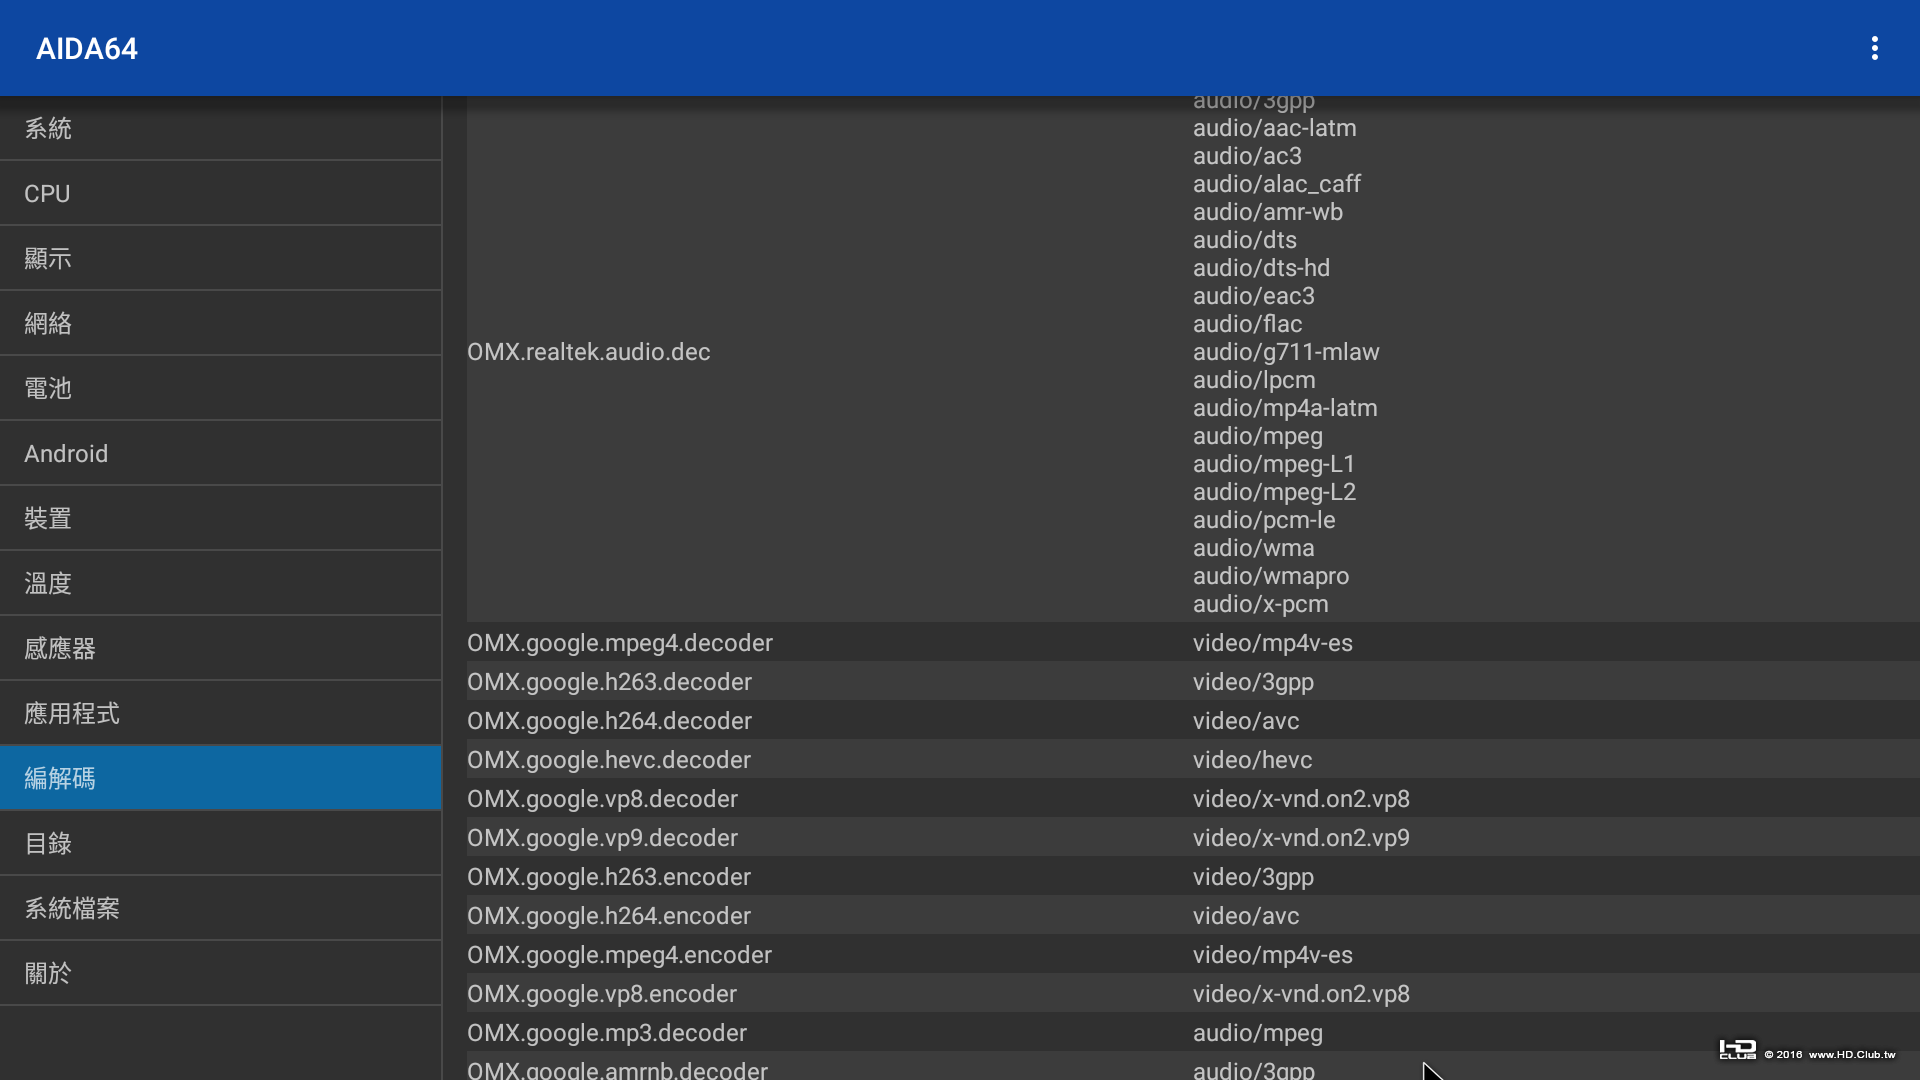Open the 網絡 network page

[x=220, y=323]
